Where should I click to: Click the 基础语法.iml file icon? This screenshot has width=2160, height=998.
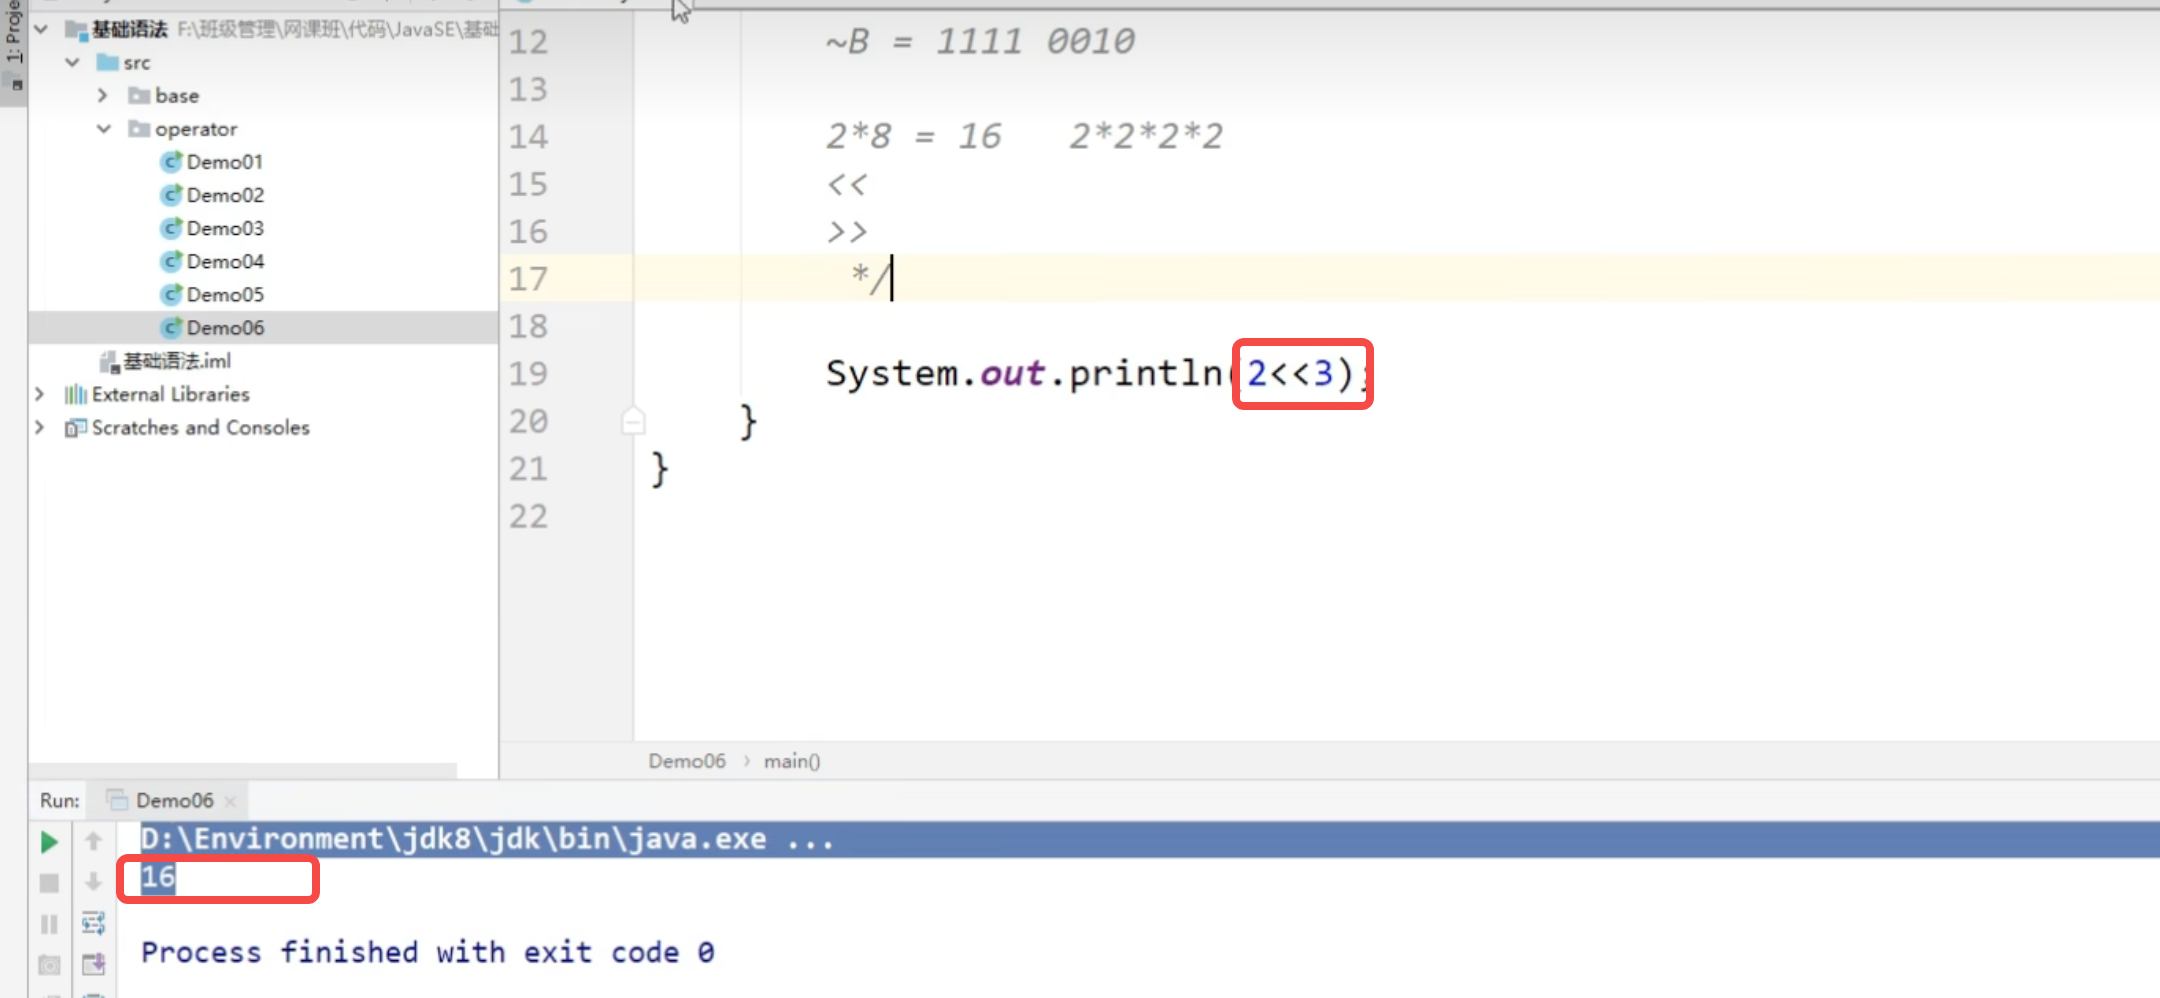pyautogui.click(x=109, y=361)
